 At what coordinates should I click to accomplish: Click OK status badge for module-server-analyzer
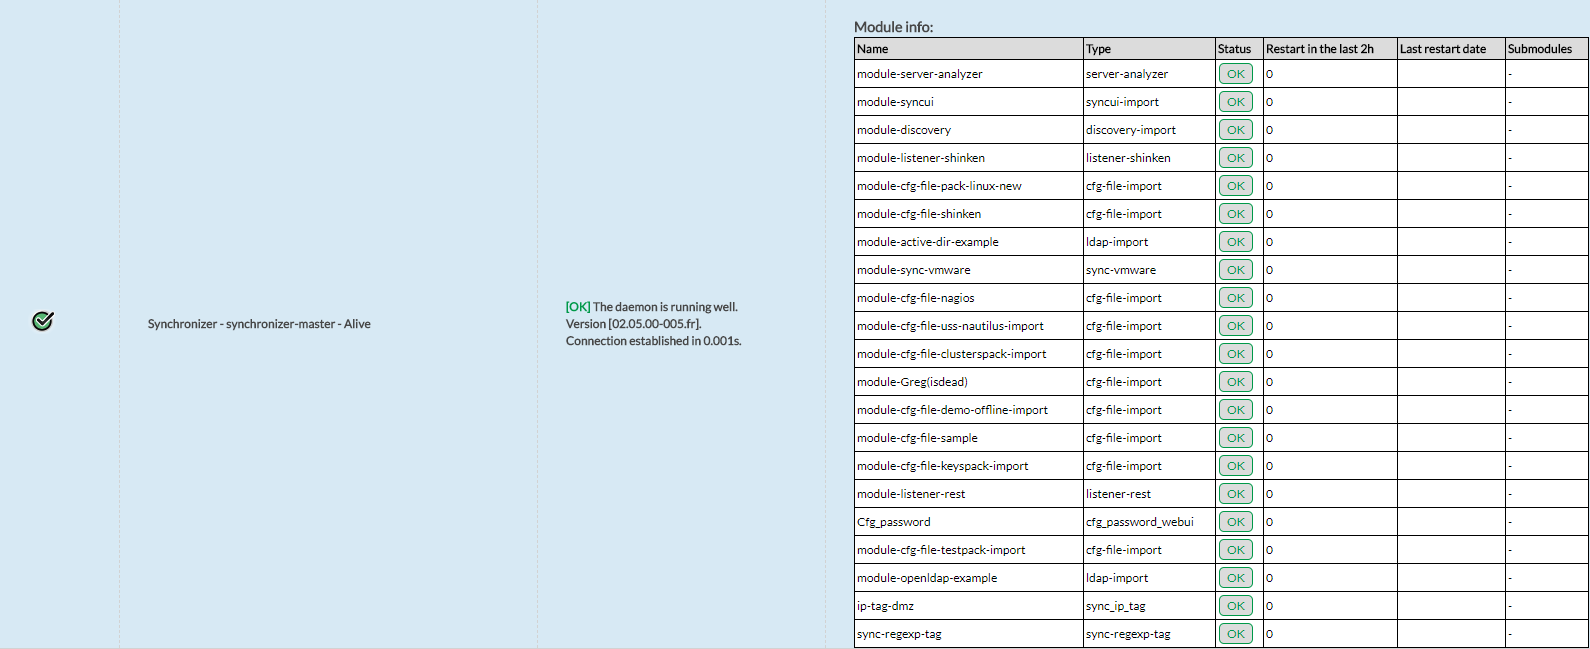pos(1235,74)
